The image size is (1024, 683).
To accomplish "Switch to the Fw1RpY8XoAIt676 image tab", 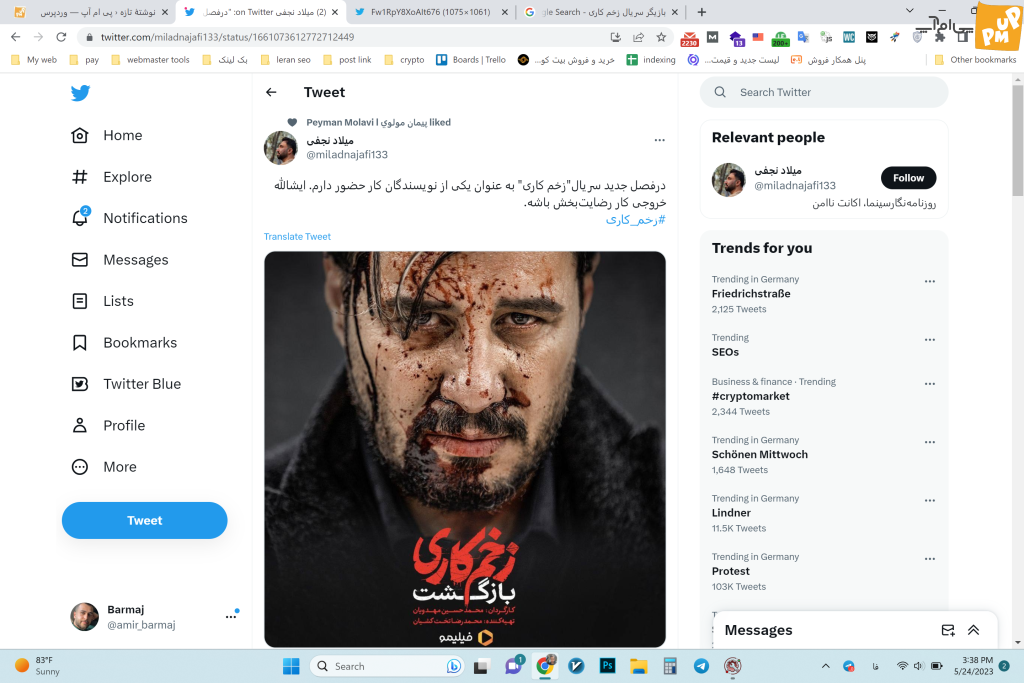I will coord(429,12).
